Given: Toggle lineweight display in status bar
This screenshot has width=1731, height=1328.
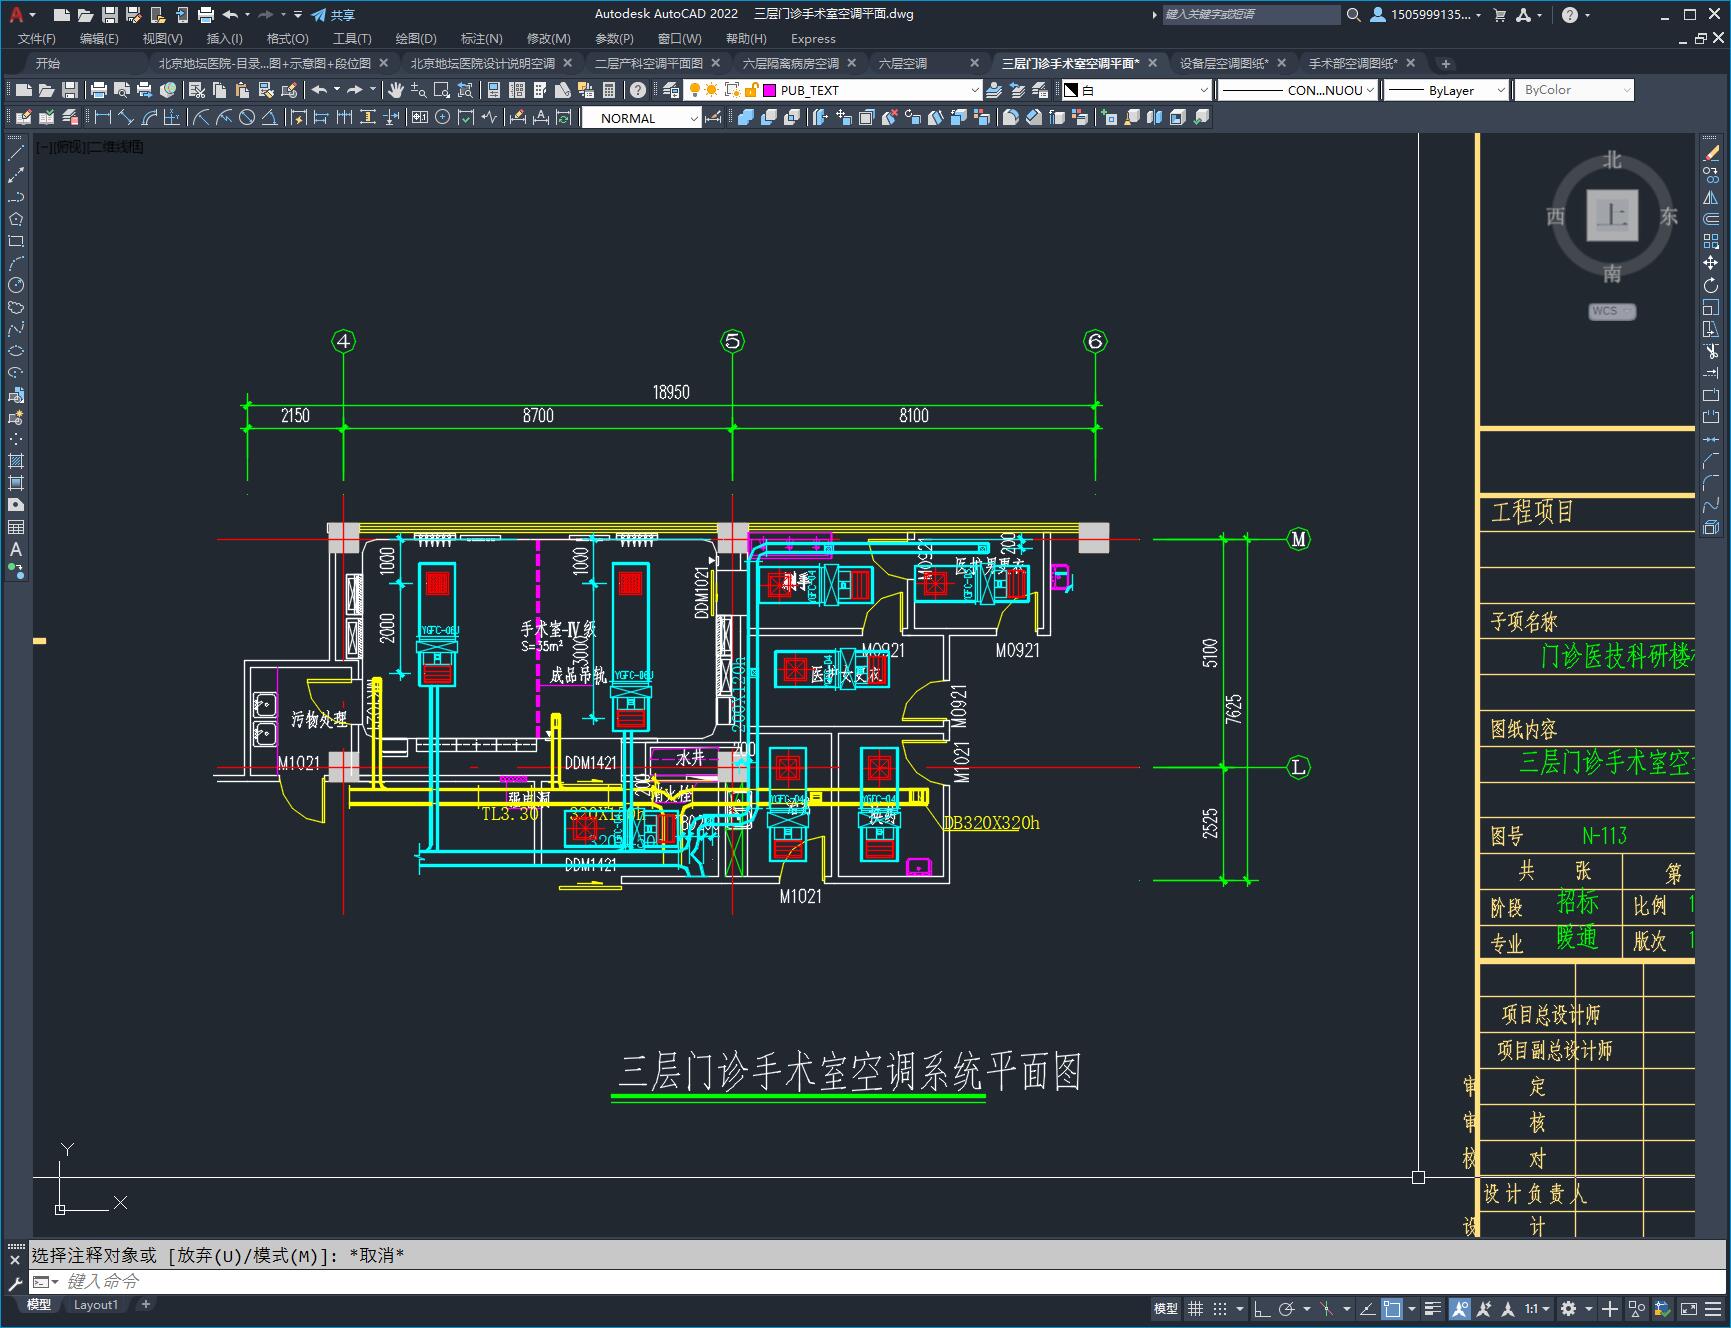Looking at the screenshot, I should click(1433, 1308).
